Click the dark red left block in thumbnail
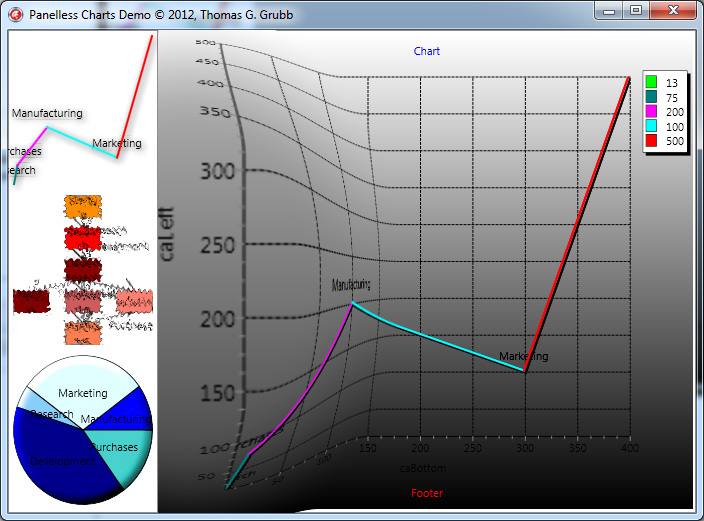704x521 pixels. [x=30, y=300]
